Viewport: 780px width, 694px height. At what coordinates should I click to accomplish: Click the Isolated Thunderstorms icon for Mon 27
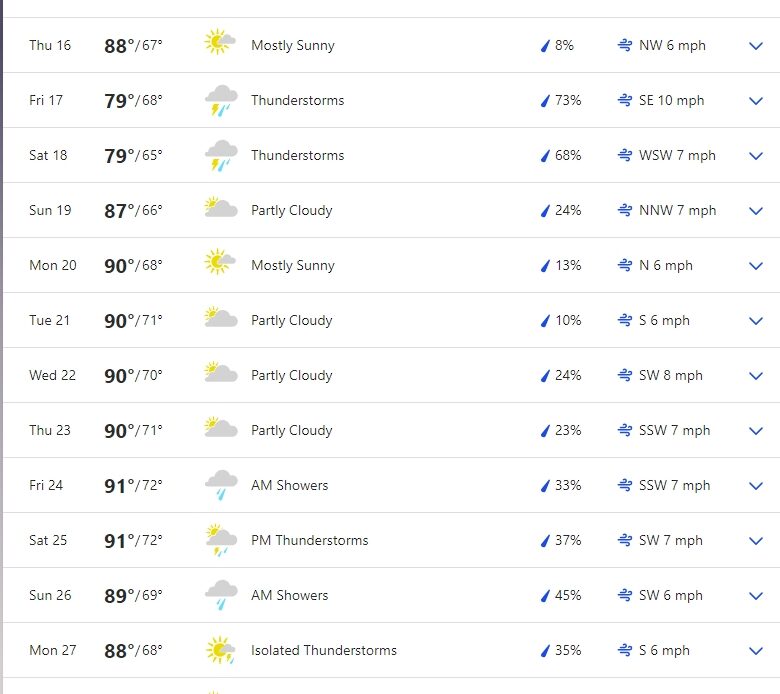220,650
